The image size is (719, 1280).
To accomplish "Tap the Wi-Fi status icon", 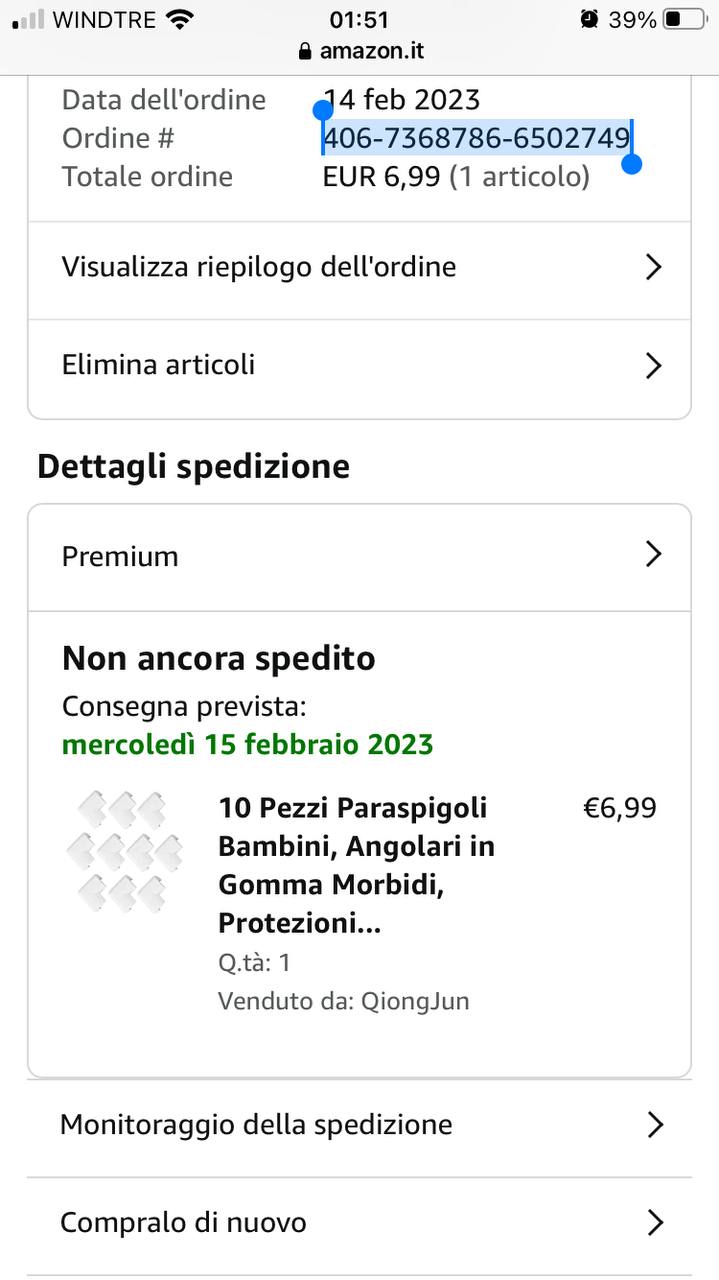I will [x=180, y=20].
